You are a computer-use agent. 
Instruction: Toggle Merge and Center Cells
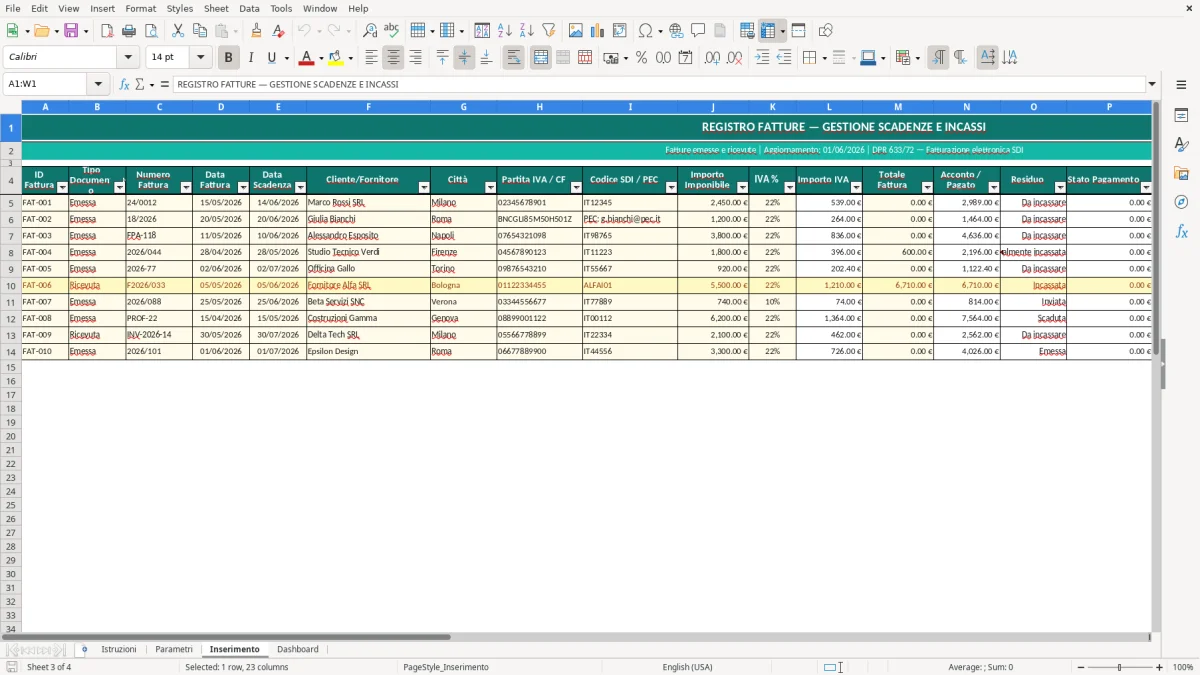click(x=541, y=58)
